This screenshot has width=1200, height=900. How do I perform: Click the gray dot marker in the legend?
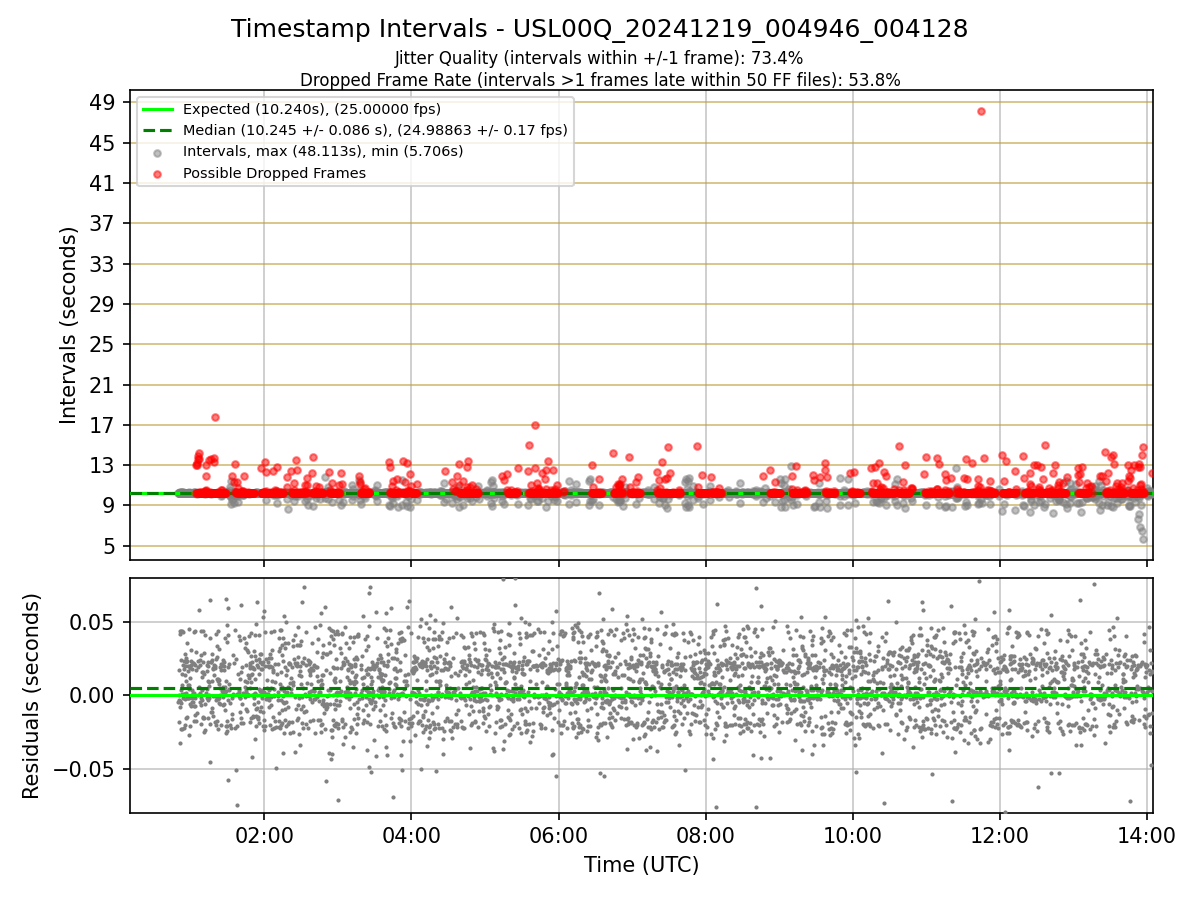(159, 152)
